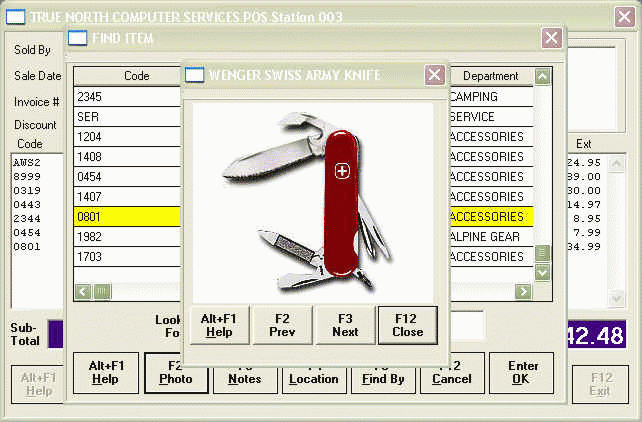Show next photo with F3 Next
Screen dimensions: 642x422
coord(345,325)
